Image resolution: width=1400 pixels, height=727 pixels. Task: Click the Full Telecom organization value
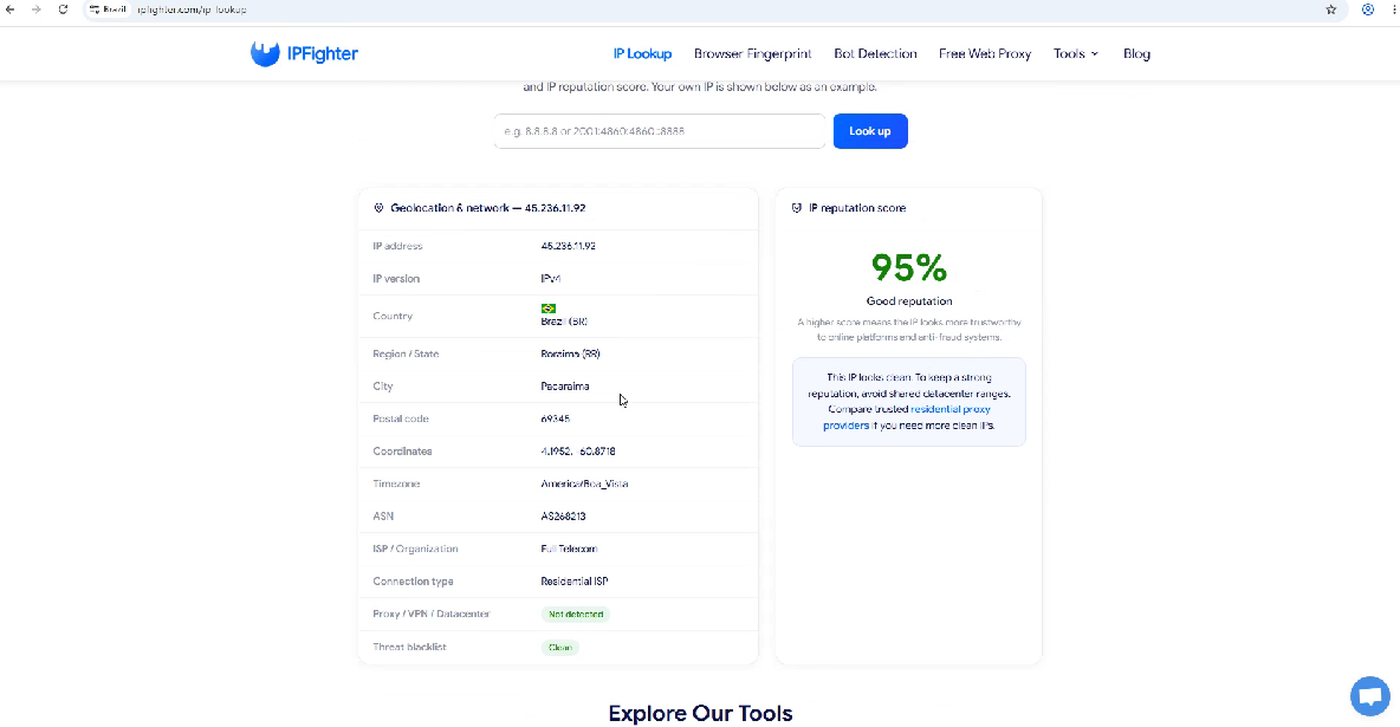[569, 549]
